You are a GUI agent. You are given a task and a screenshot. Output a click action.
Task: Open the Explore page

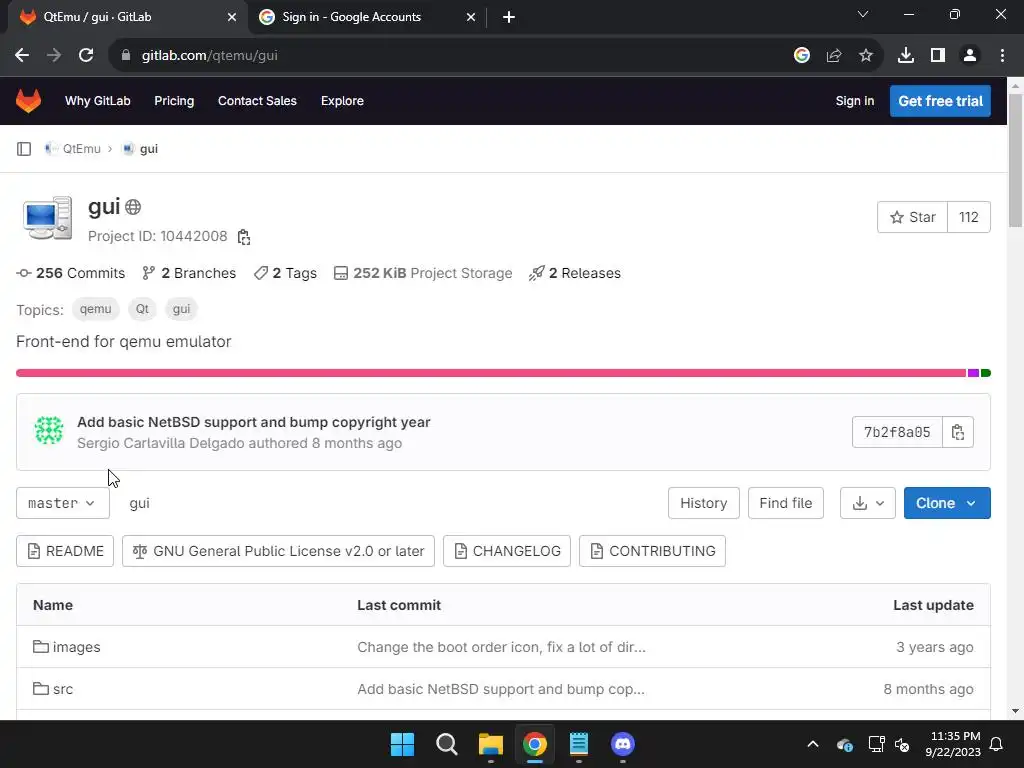coord(342,101)
